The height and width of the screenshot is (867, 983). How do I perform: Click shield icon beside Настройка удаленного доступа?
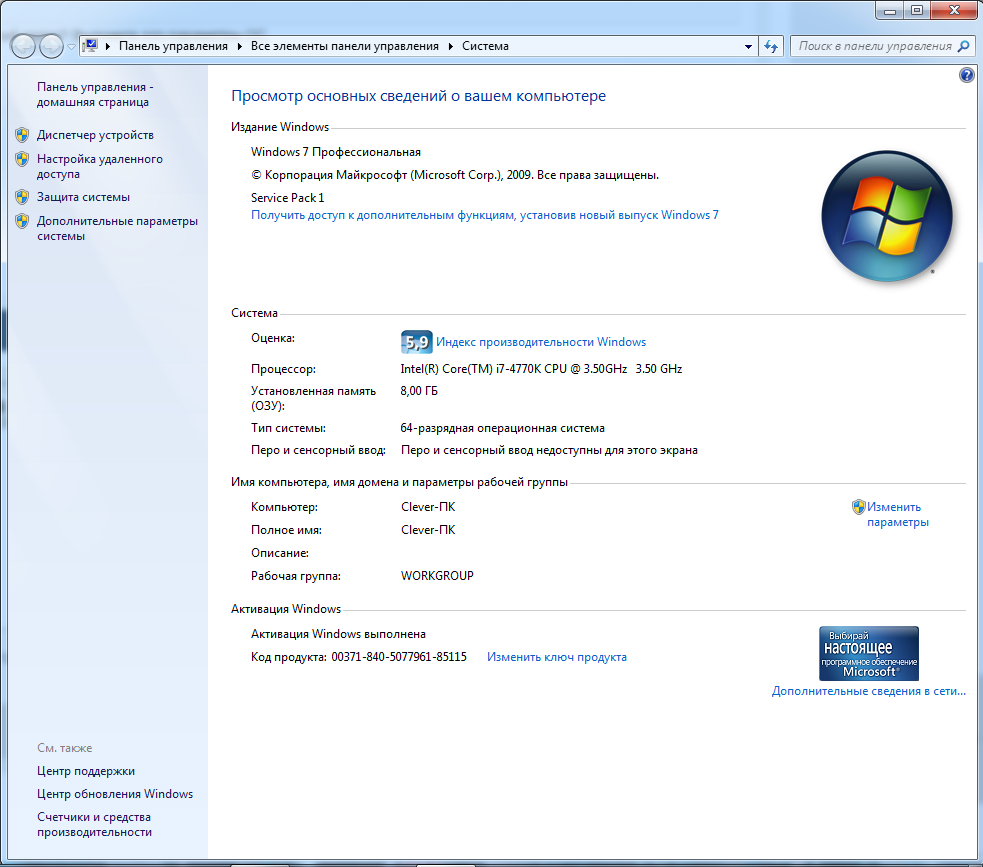coord(22,159)
